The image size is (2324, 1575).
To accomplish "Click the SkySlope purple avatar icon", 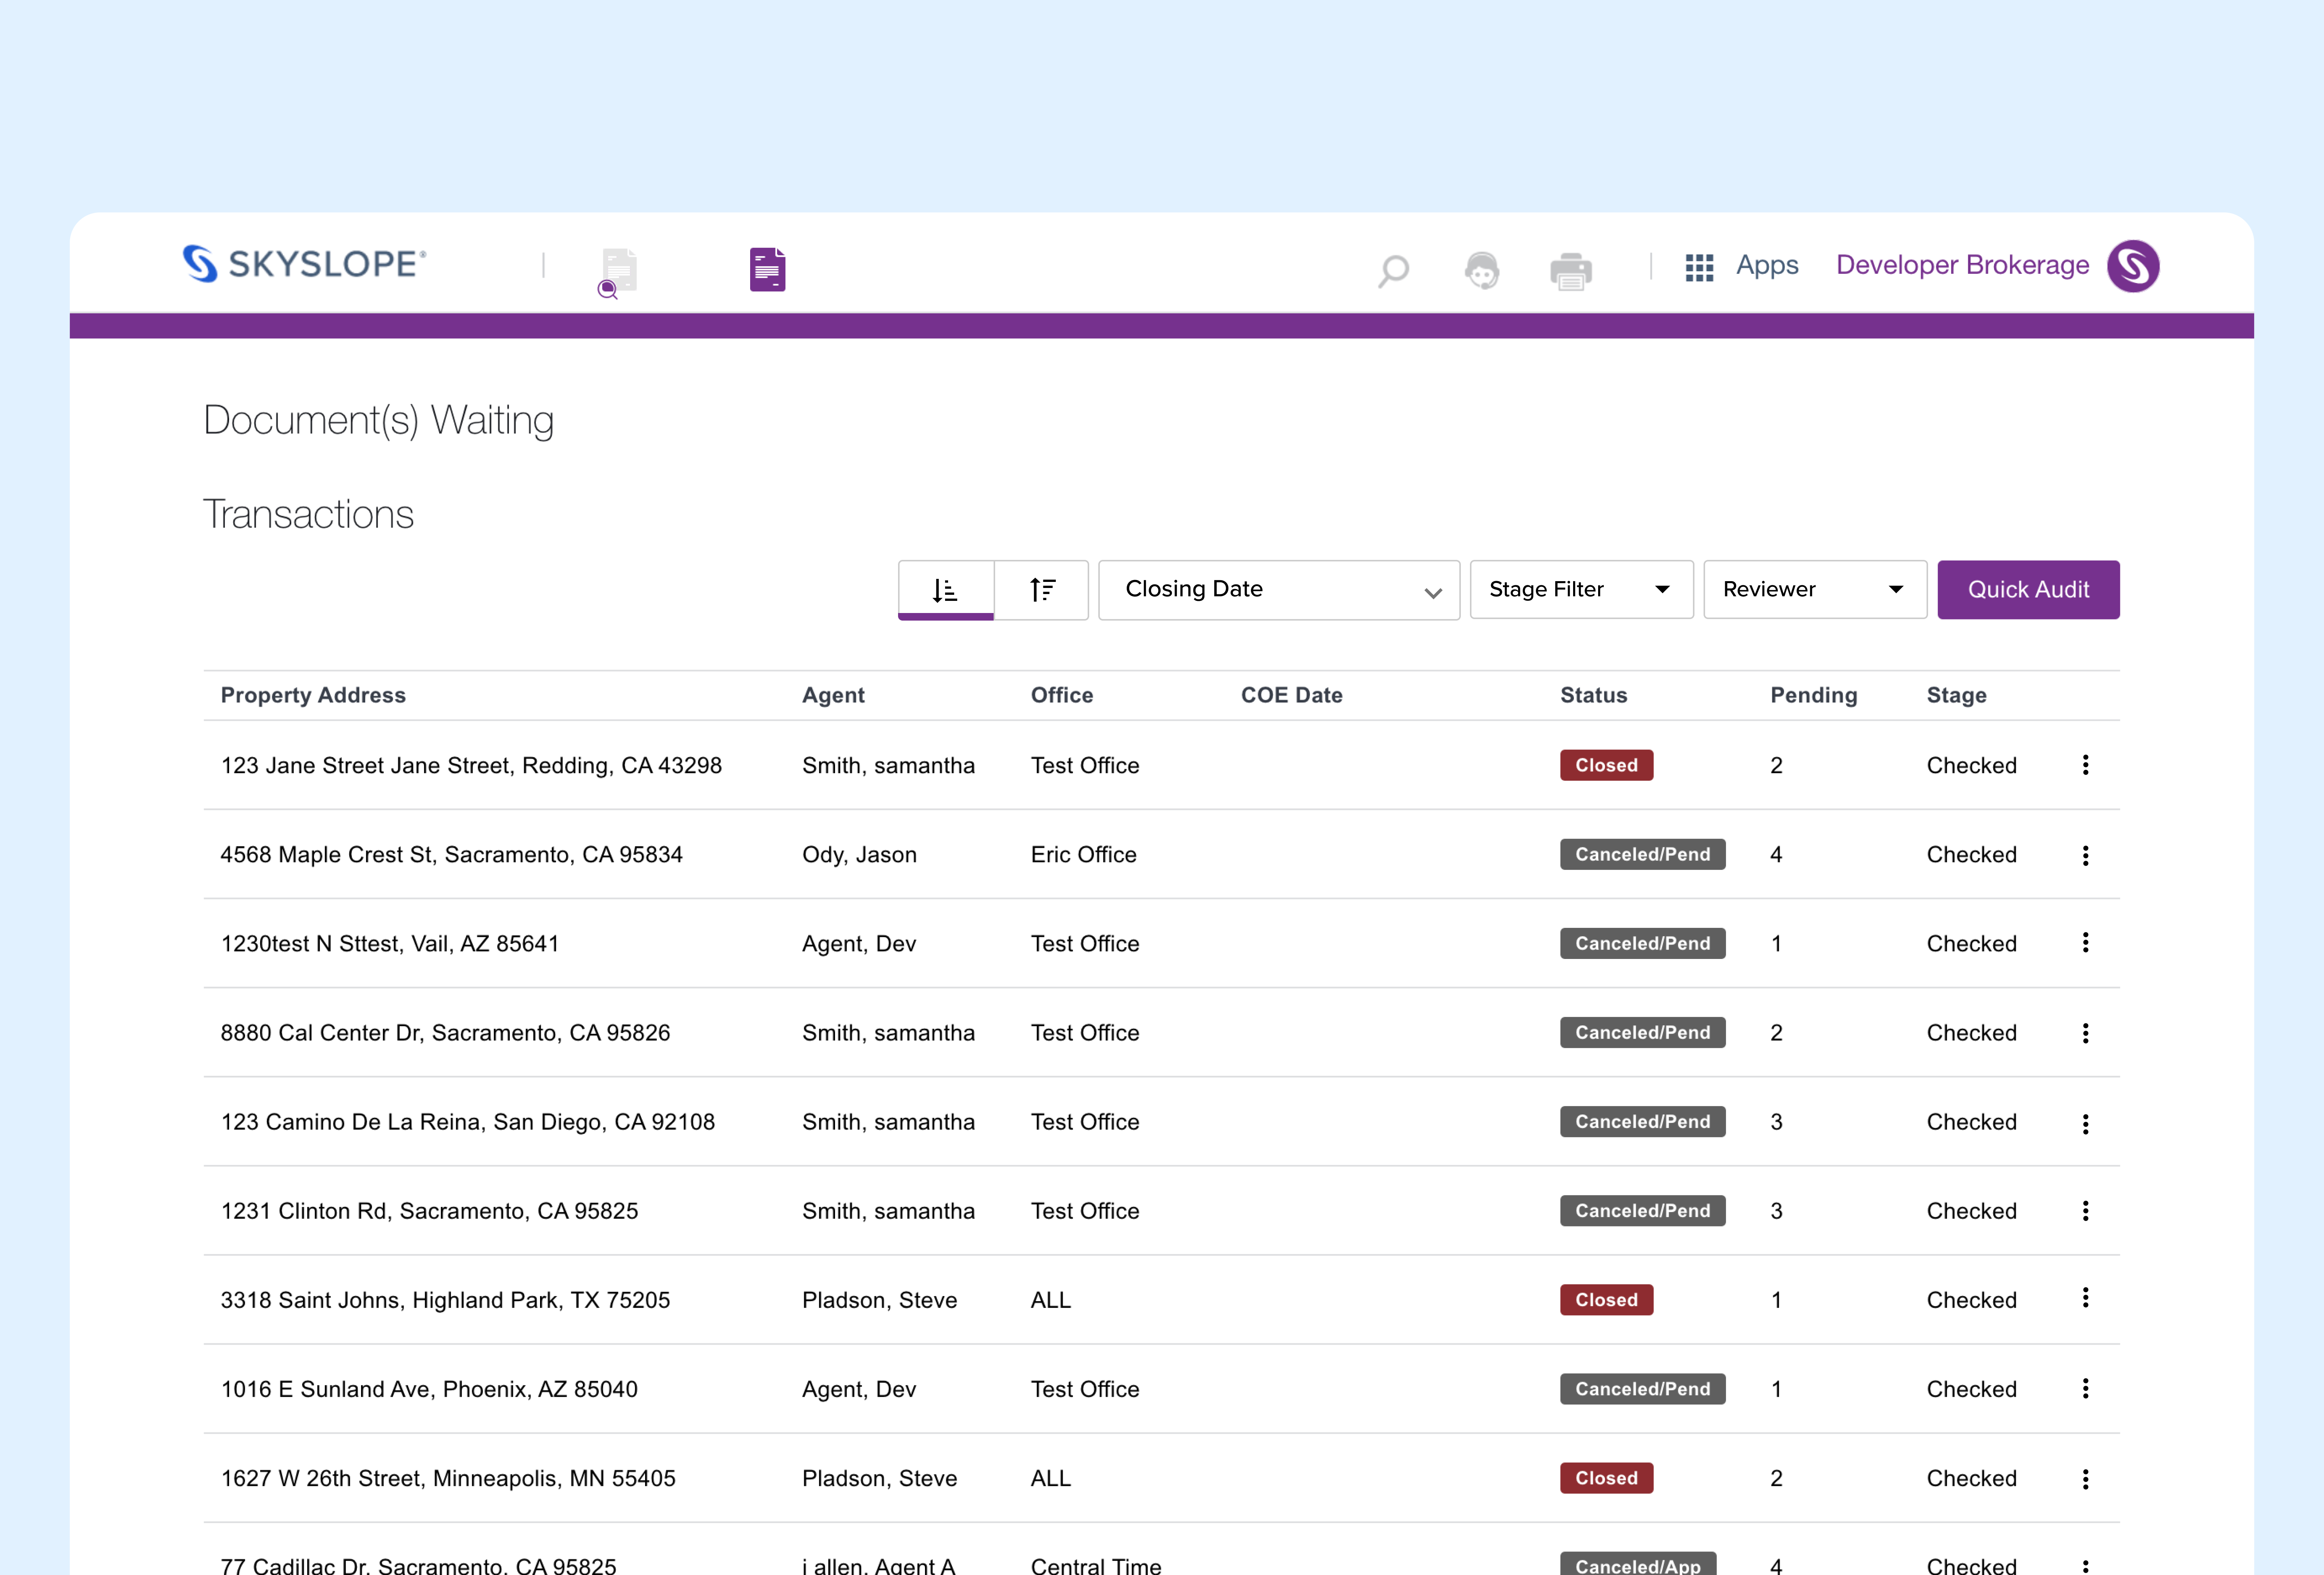I will [2132, 266].
